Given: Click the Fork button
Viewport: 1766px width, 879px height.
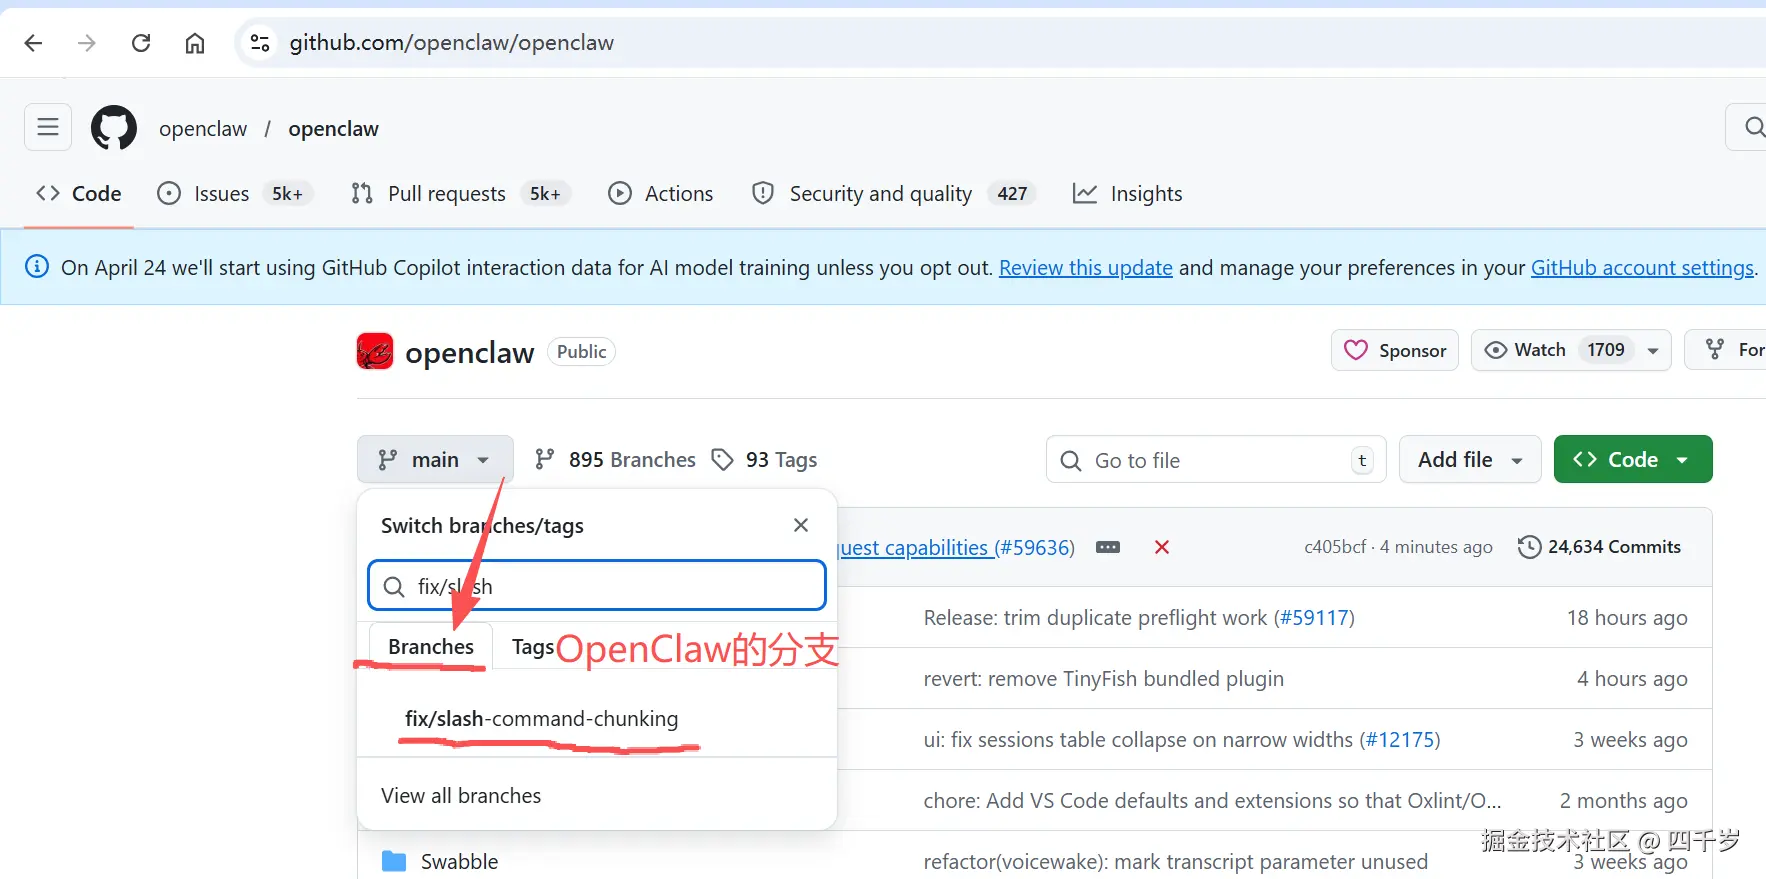Looking at the screenshot, I should pos(1726,350).
